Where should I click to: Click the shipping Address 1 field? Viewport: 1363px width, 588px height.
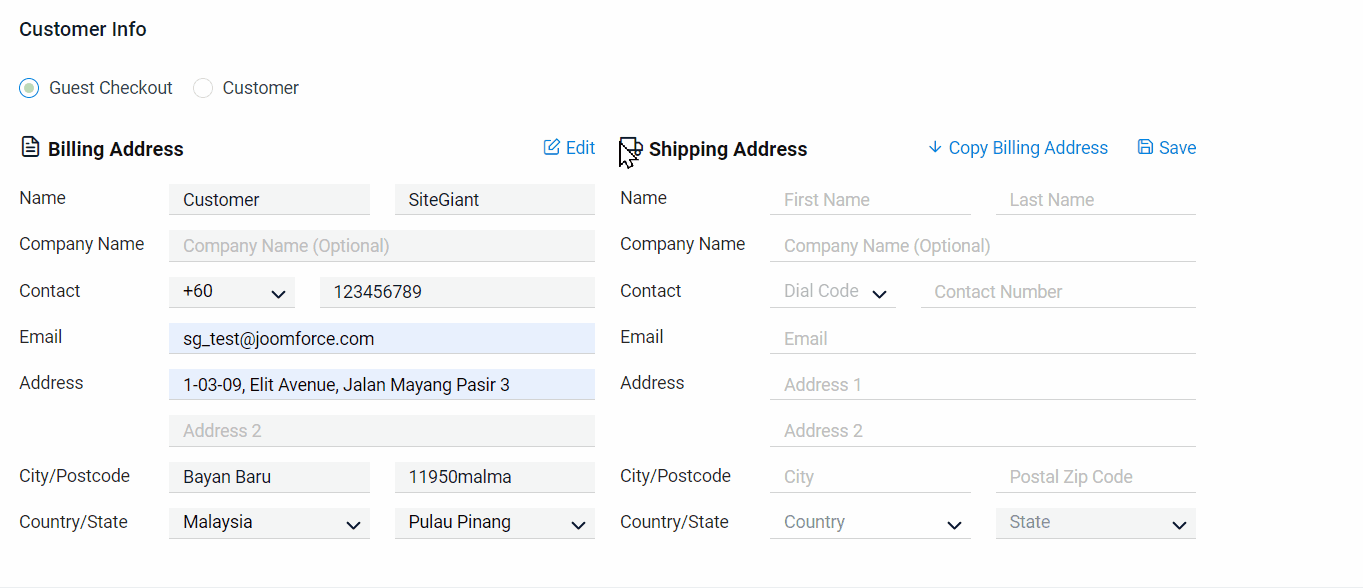(x=982, y=385)
